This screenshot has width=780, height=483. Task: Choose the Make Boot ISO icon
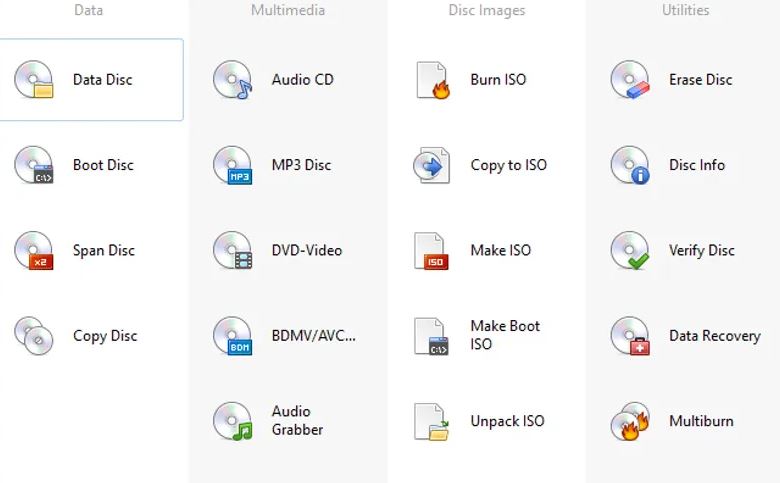point(431,336)
